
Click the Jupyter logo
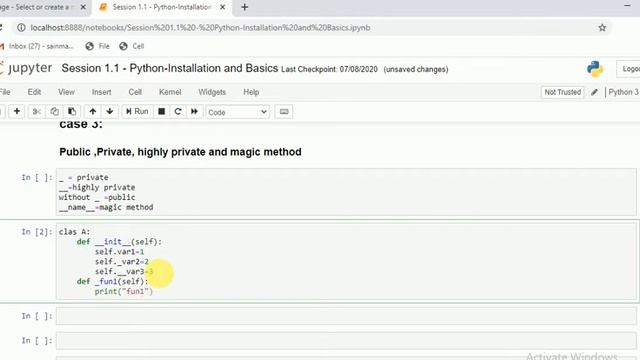tap(27, 68)
